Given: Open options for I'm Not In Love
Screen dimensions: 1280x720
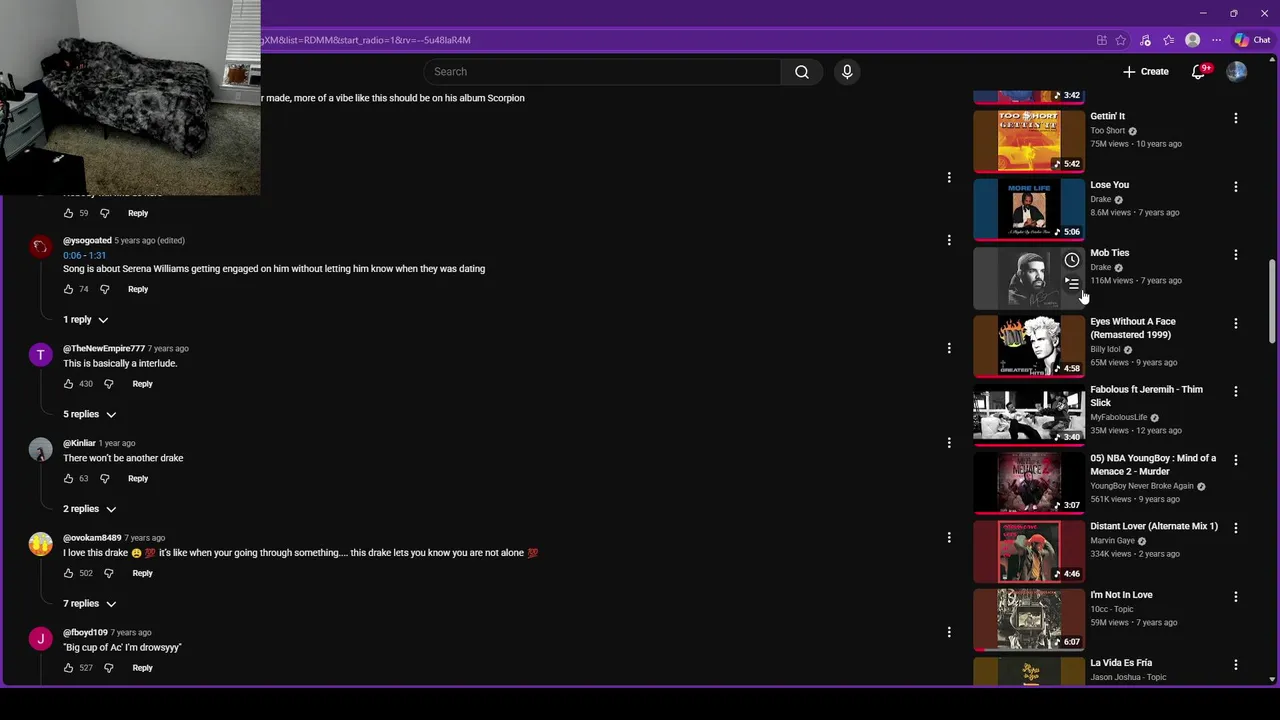Looking at the screenshot, I should (x=1235, y=597).
